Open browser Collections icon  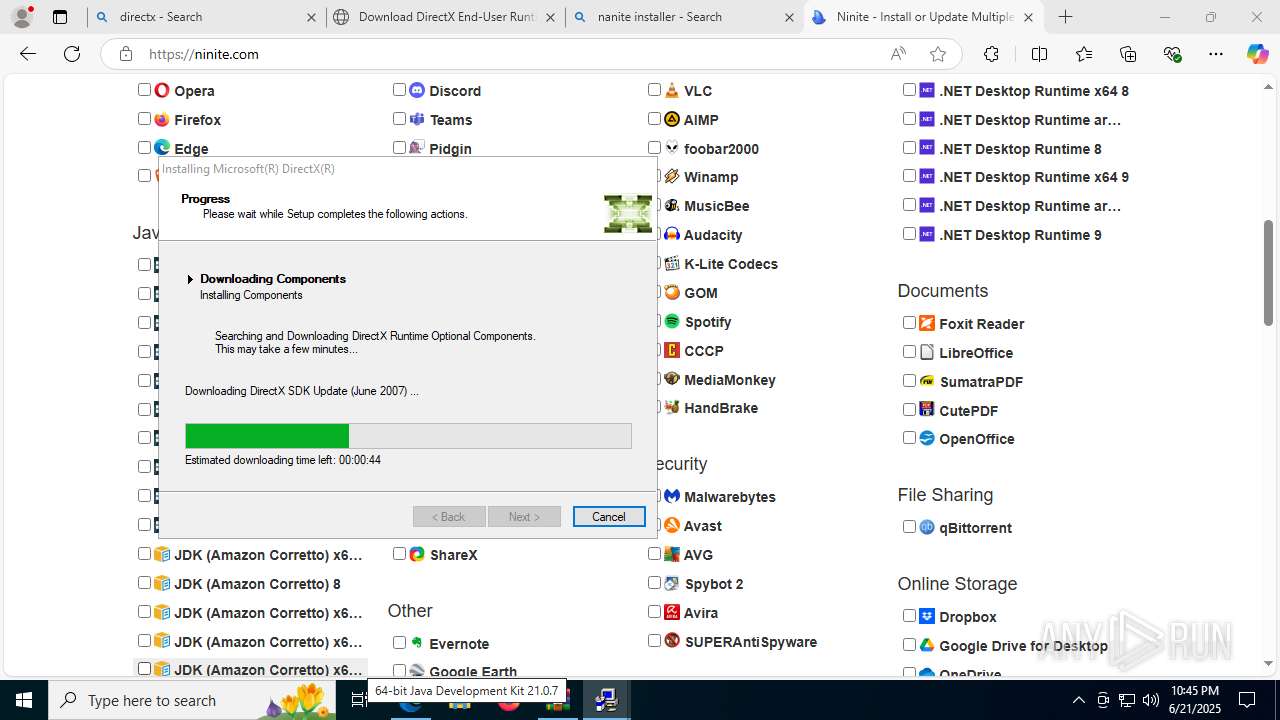(1129, 54)
